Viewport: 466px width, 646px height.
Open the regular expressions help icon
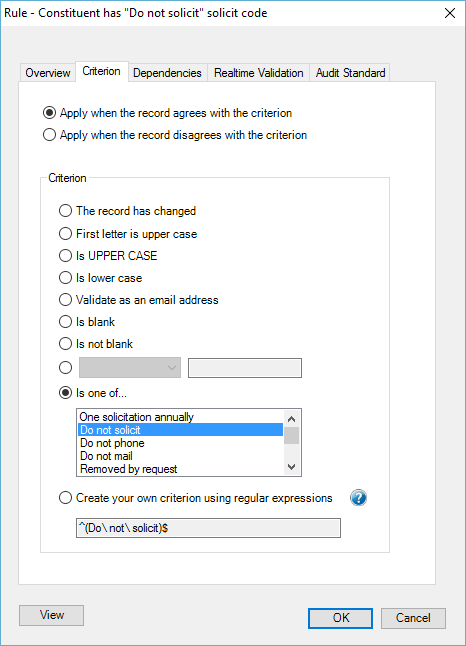pos(358,498)
